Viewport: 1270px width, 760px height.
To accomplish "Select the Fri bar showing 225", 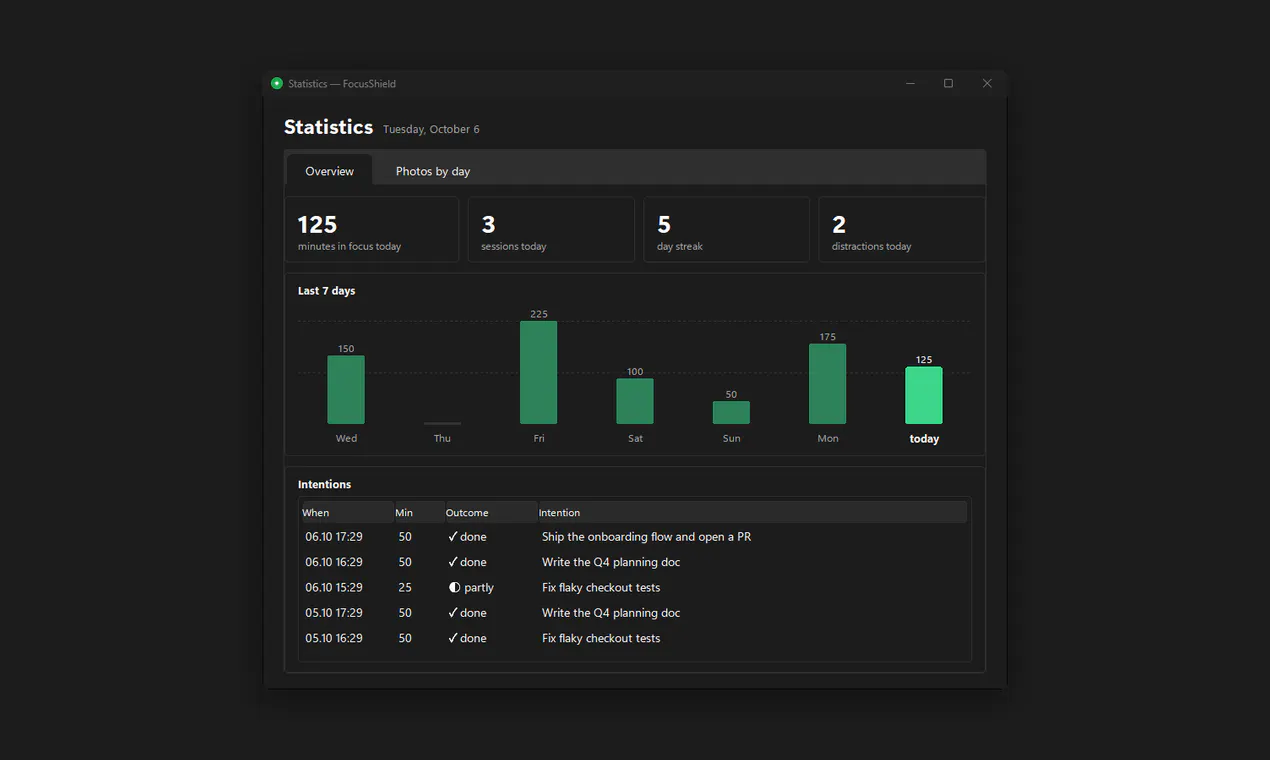I will point(539,373).
